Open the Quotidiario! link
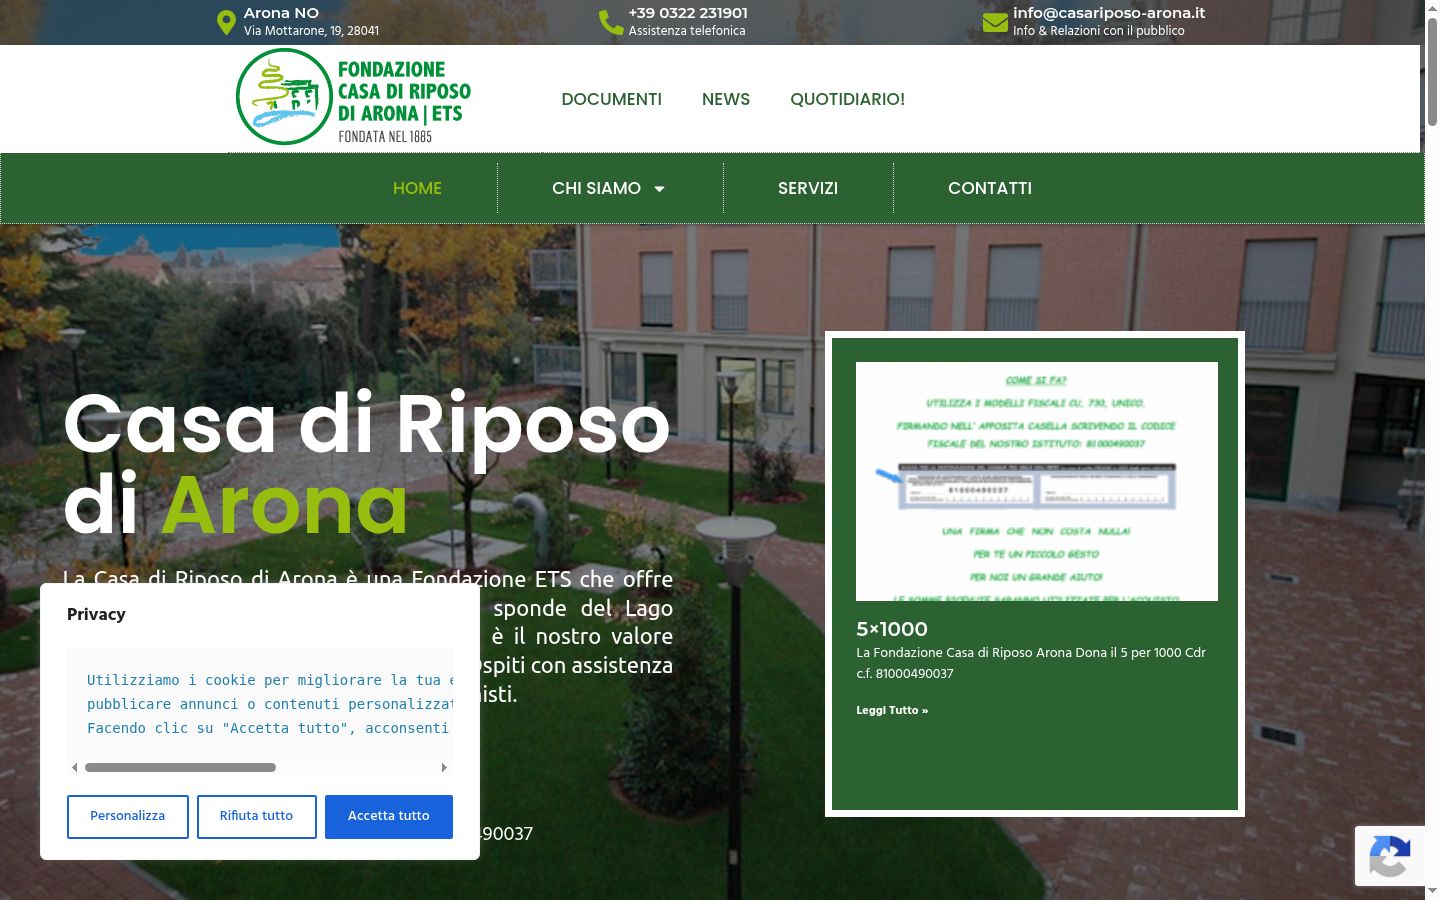Viewport: 1440px width, 900px height. [x=848, y=99]
